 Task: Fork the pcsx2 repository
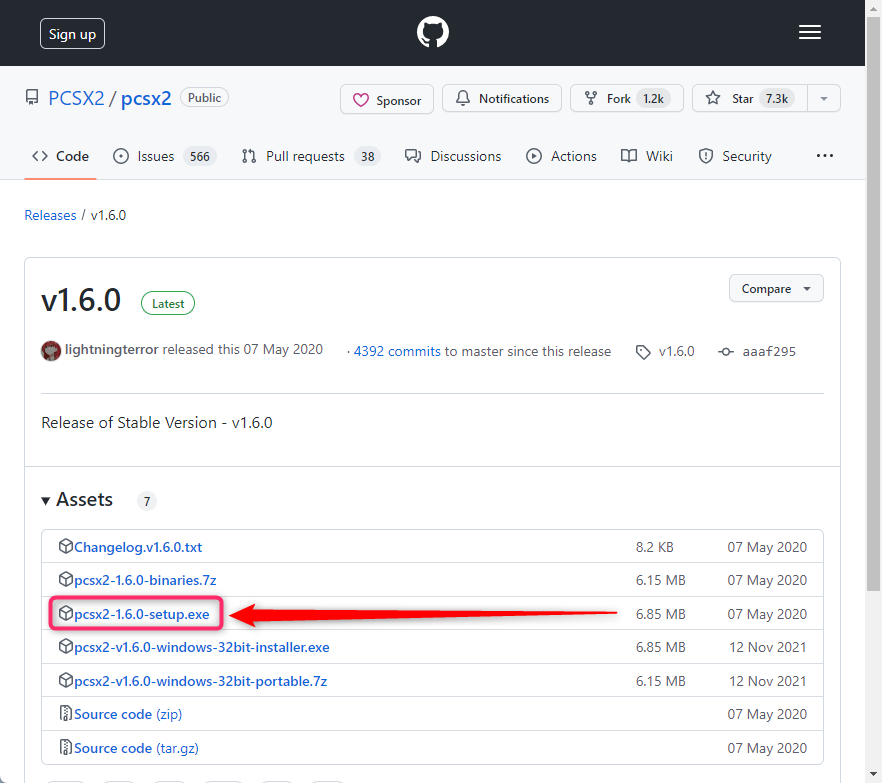pos(627,98)
